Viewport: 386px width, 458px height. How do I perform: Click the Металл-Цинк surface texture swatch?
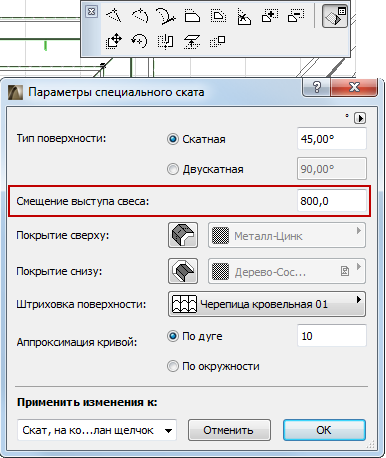(220, 236)
